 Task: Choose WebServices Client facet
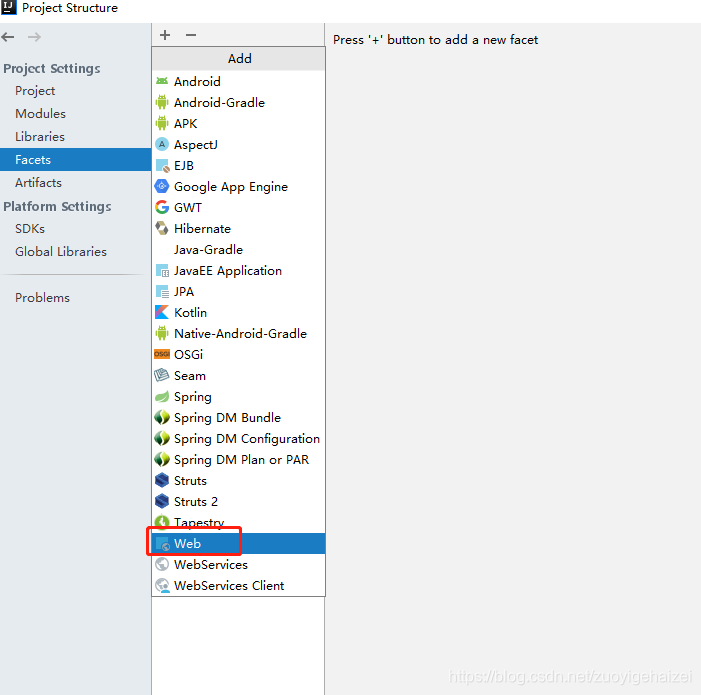tap(239, 585)
